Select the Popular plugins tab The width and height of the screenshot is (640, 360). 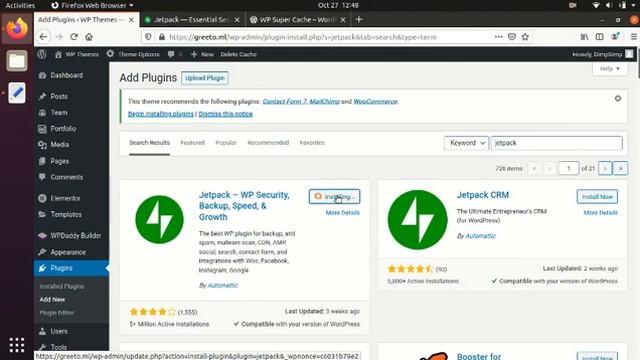coord(226,143)
